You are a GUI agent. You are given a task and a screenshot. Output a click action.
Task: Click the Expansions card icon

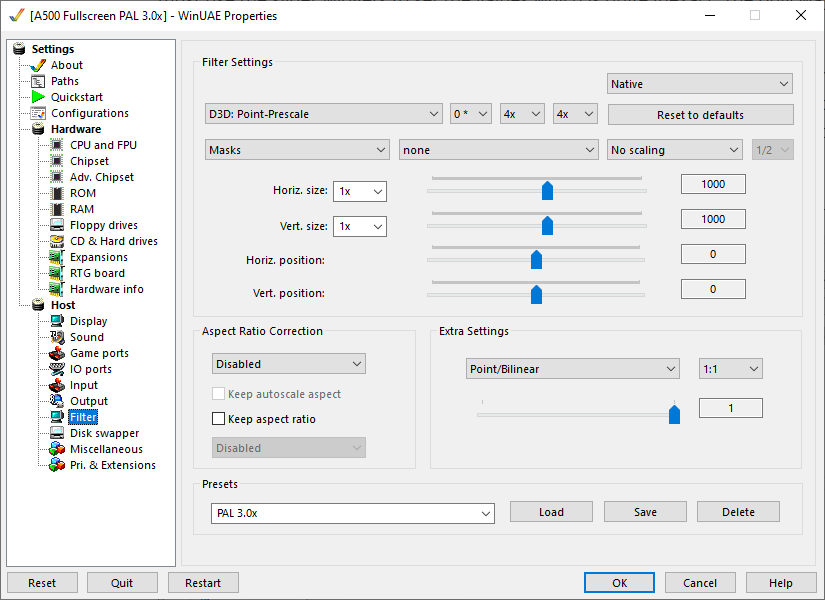(x=57, y=257)
